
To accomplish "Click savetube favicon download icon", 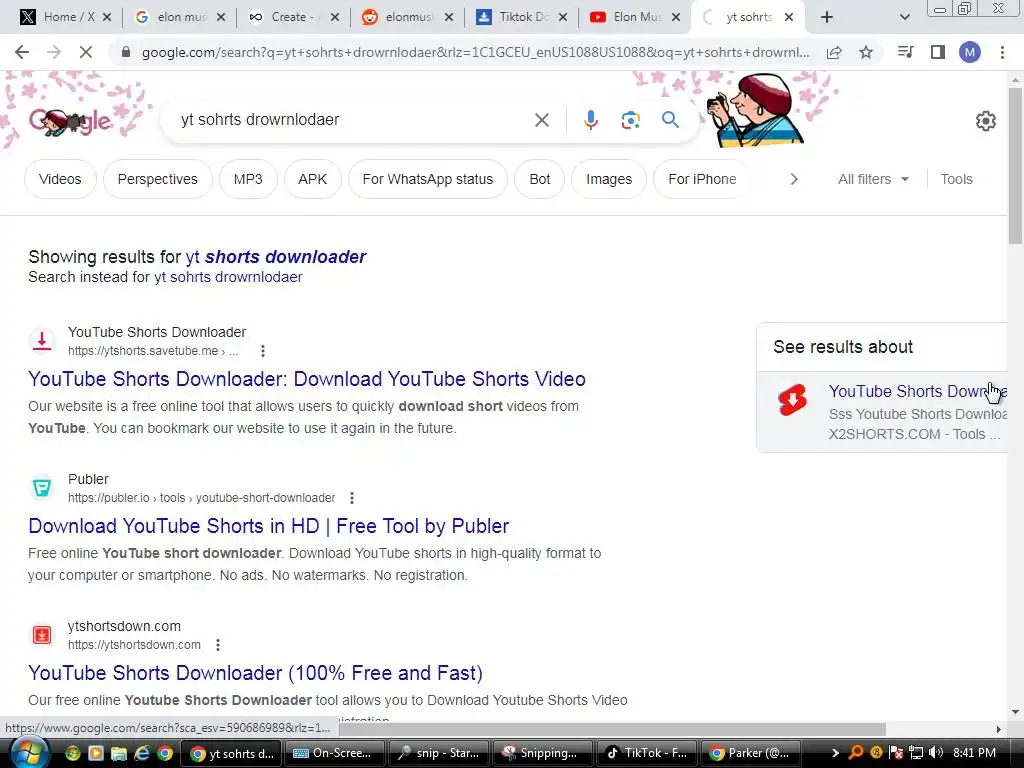I will [x=42, y=341].
